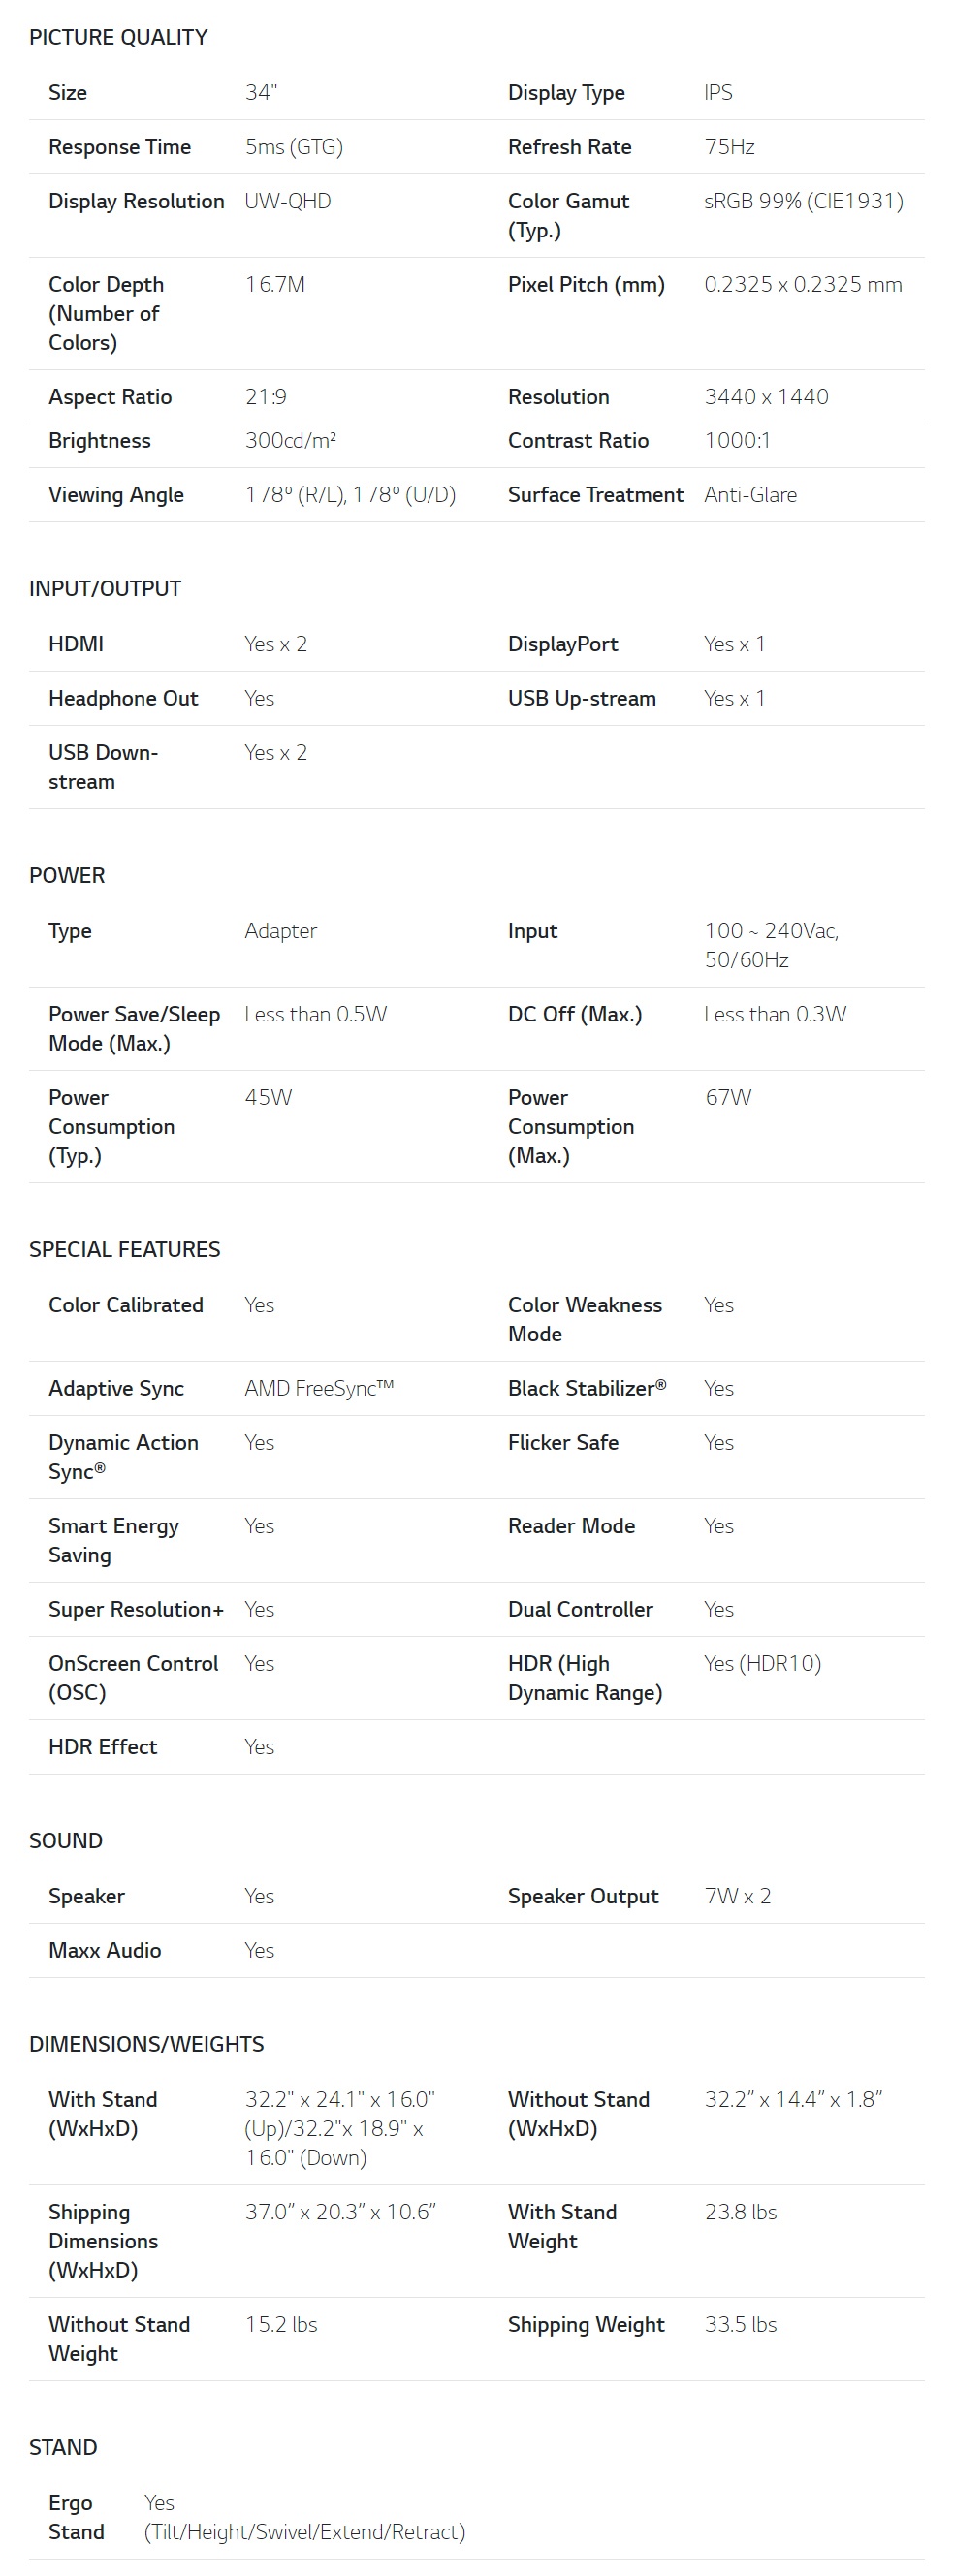Select the Ergo Stand label
The width and height of the screenshot is (954, 2576).
76,2517
